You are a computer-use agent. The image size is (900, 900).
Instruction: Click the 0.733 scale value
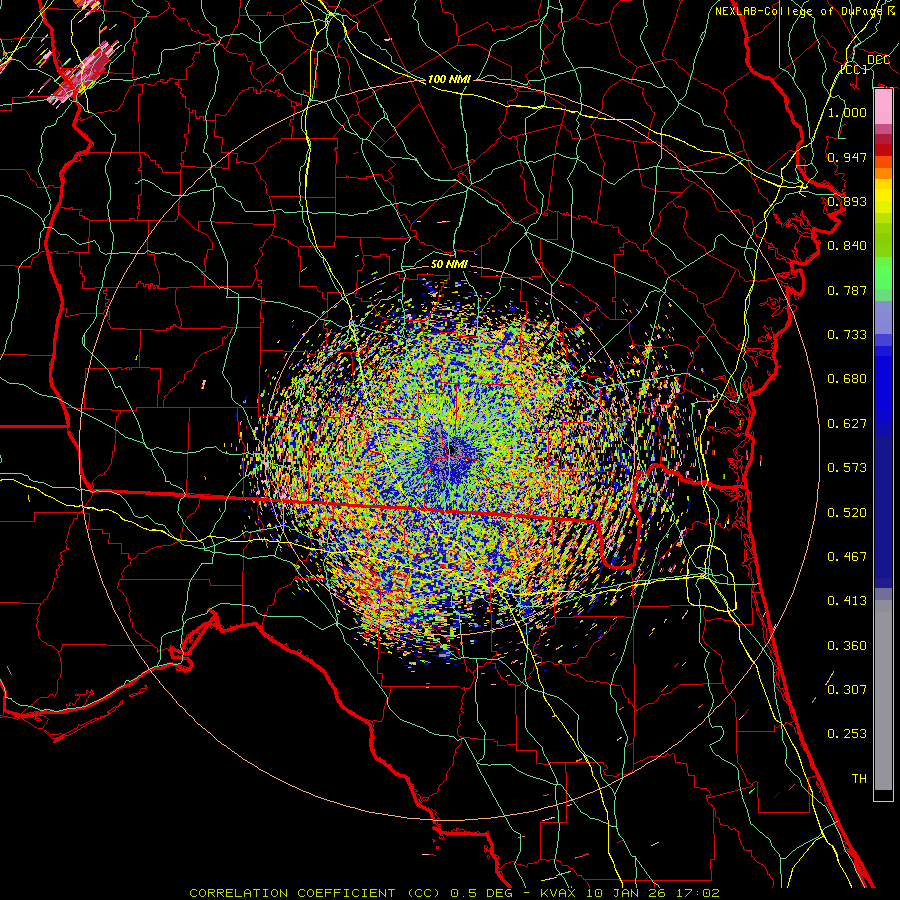point(847,335)
